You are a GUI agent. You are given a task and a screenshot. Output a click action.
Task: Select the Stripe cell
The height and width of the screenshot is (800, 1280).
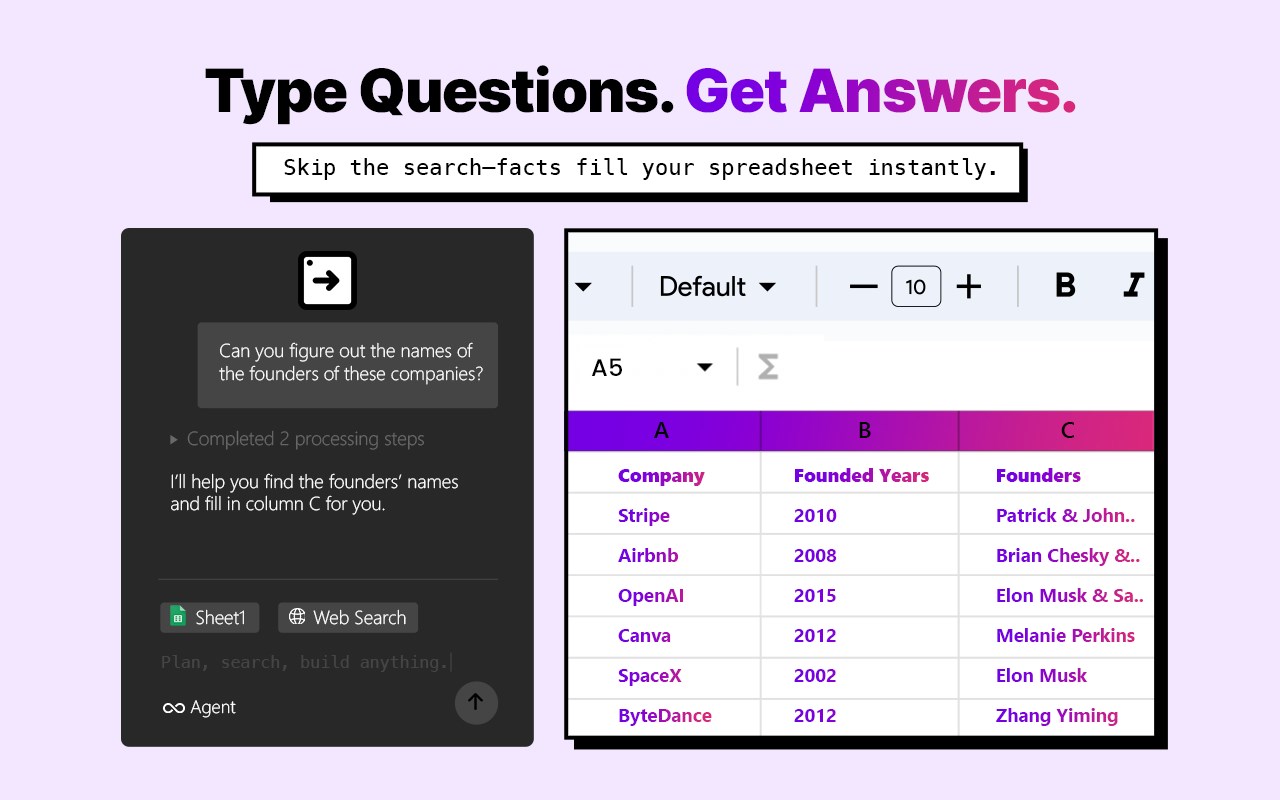(664, 515)
